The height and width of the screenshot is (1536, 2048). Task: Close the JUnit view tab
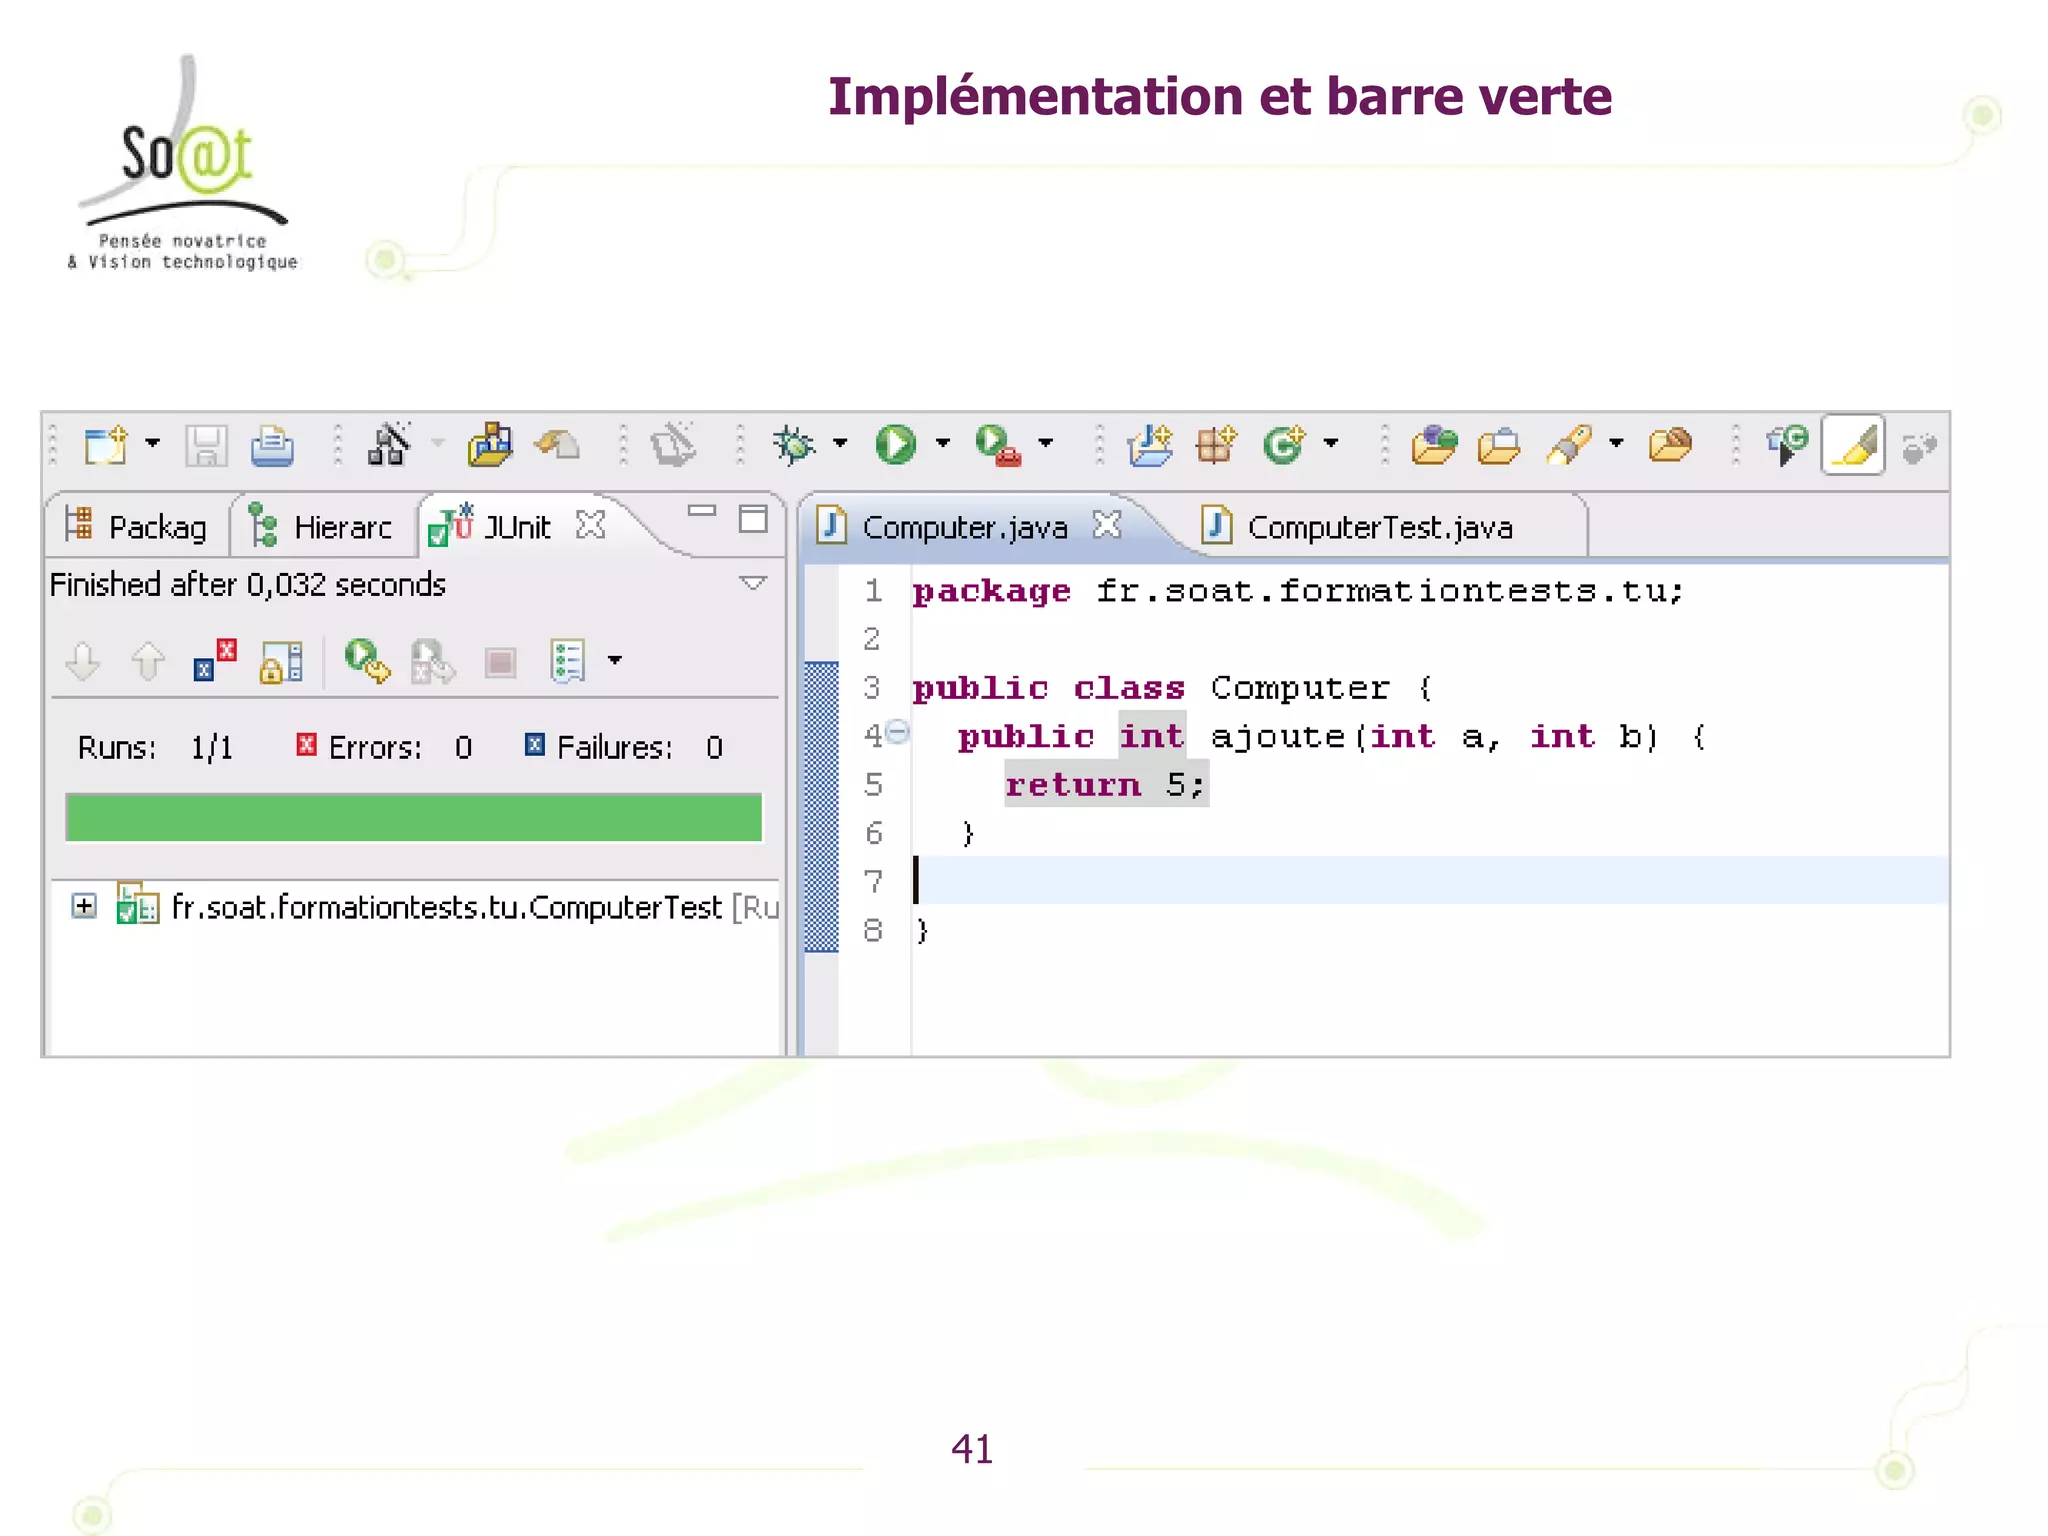tap(591, 524)
